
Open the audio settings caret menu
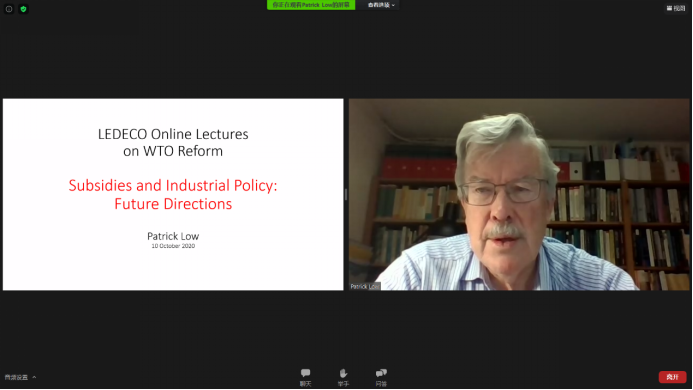[x=34, y=377]
